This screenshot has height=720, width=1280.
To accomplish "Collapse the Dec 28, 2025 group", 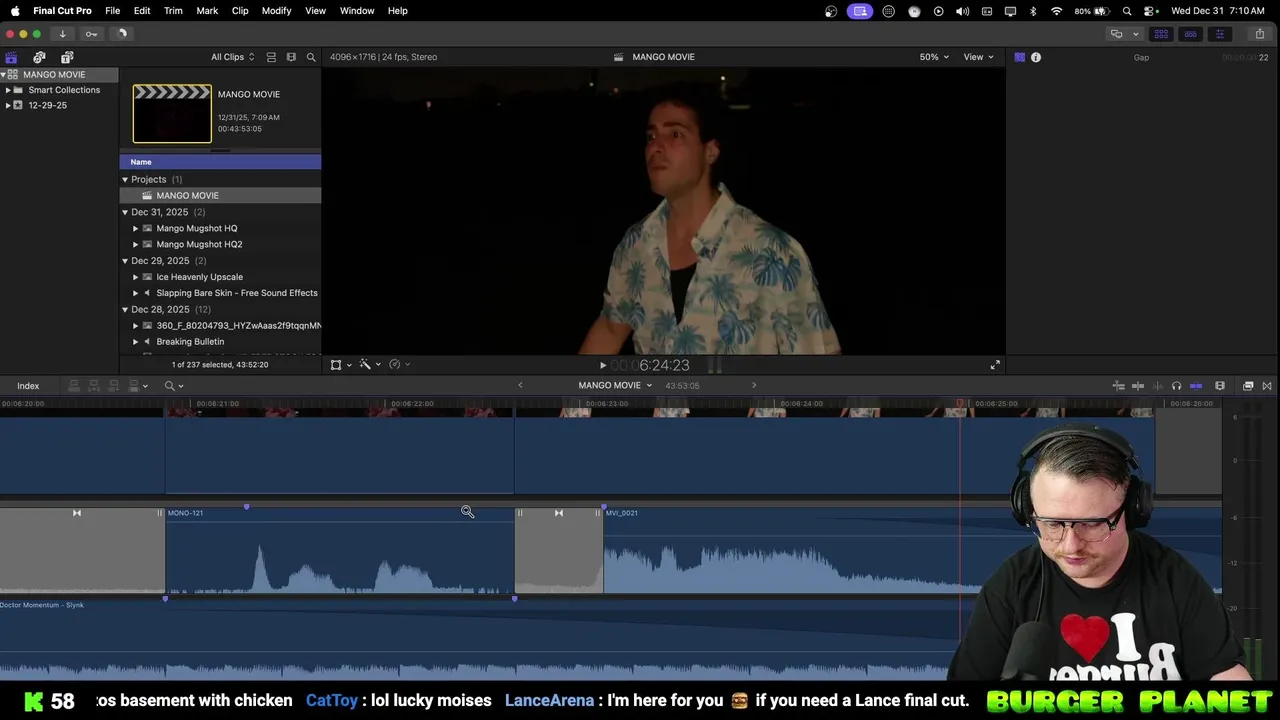I will [125, 310].
